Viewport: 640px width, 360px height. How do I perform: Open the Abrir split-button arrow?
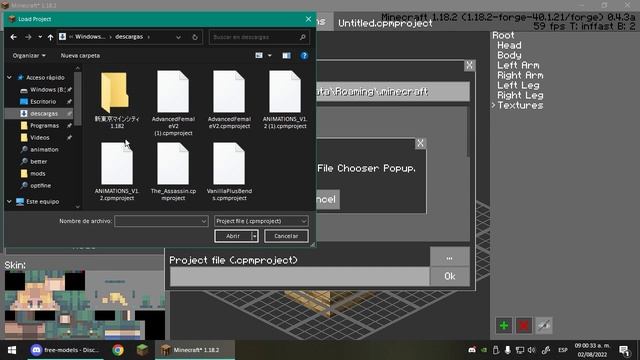pyautogui.click(x=254, y=236)
